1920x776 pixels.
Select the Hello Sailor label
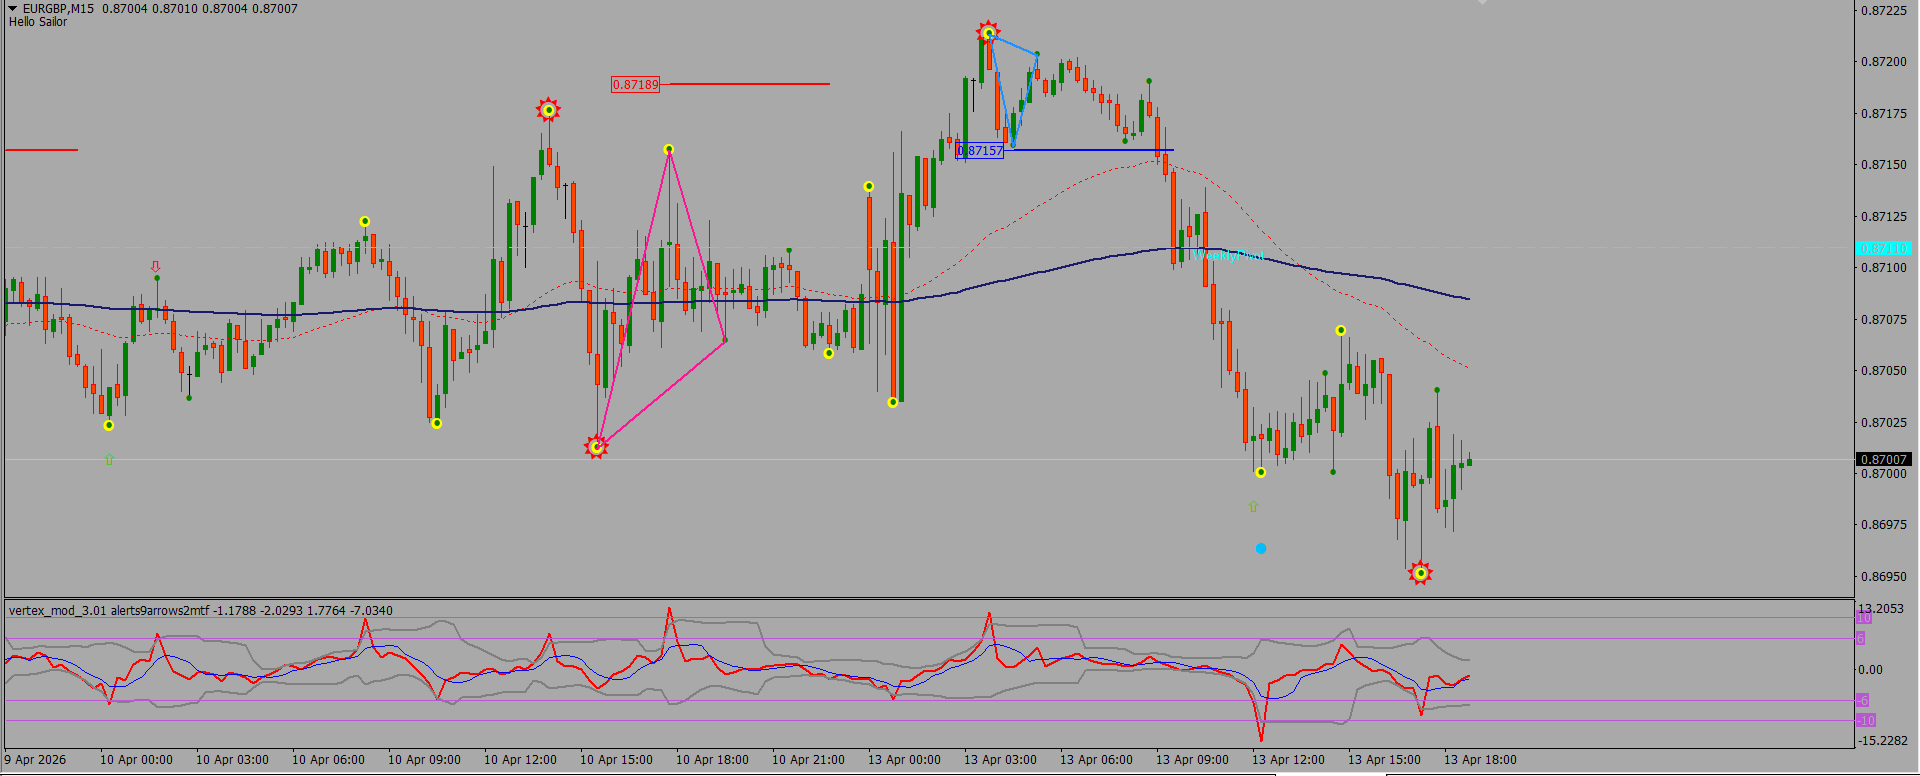38,22
